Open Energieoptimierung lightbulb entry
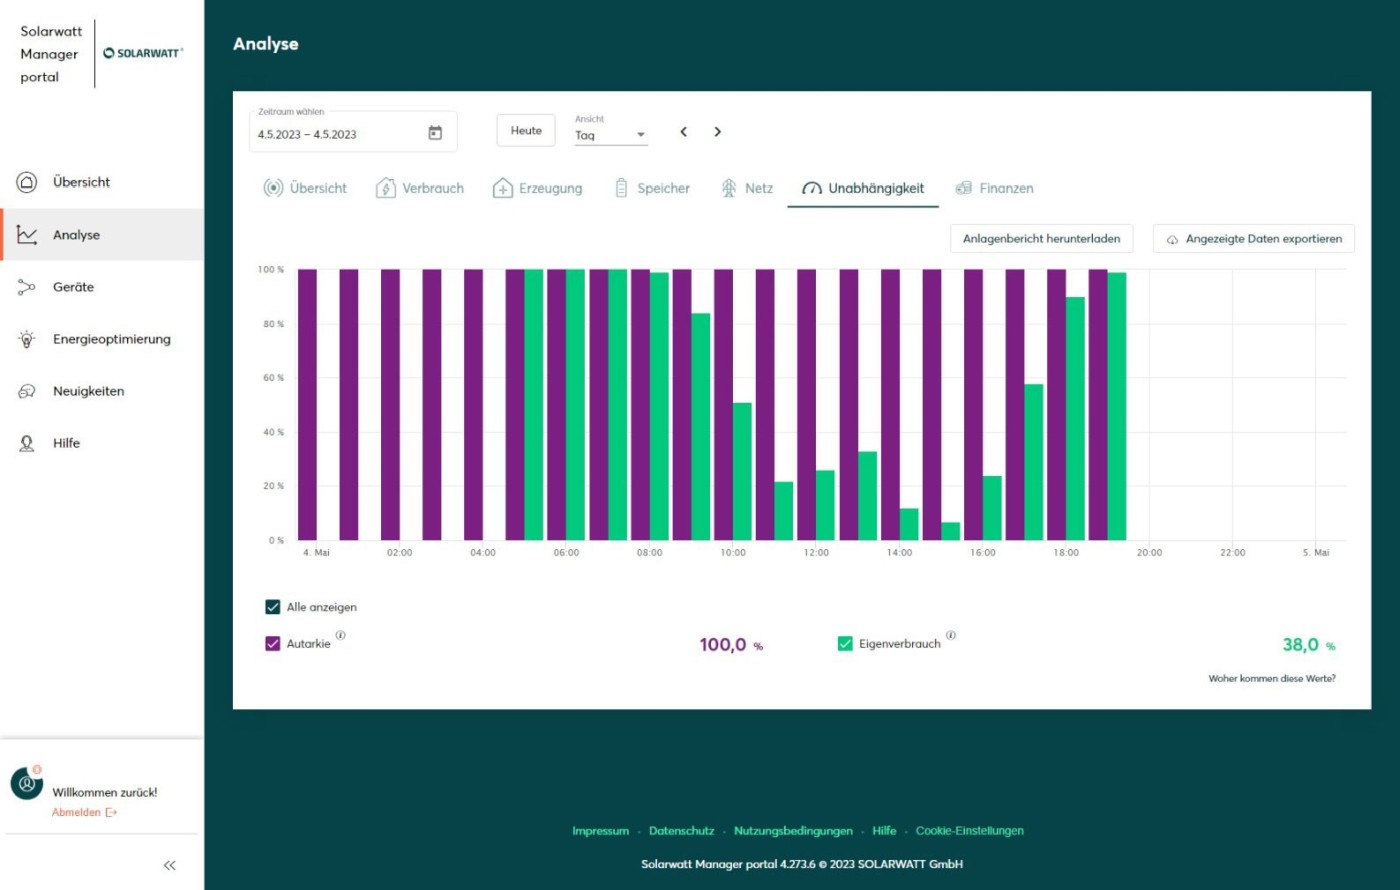Image resolution: width=1400 pixels, height=890 pixels. (111, 339)
